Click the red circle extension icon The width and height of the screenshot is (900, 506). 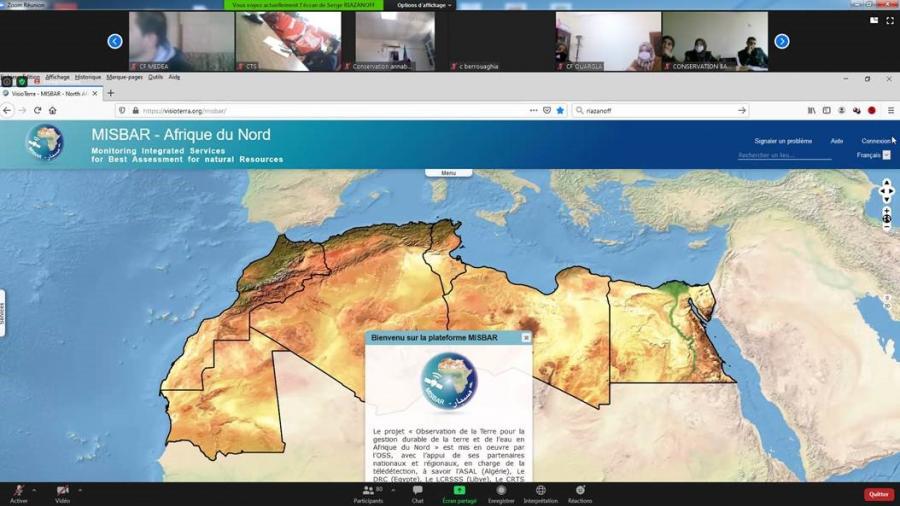(x=872, y=110)
